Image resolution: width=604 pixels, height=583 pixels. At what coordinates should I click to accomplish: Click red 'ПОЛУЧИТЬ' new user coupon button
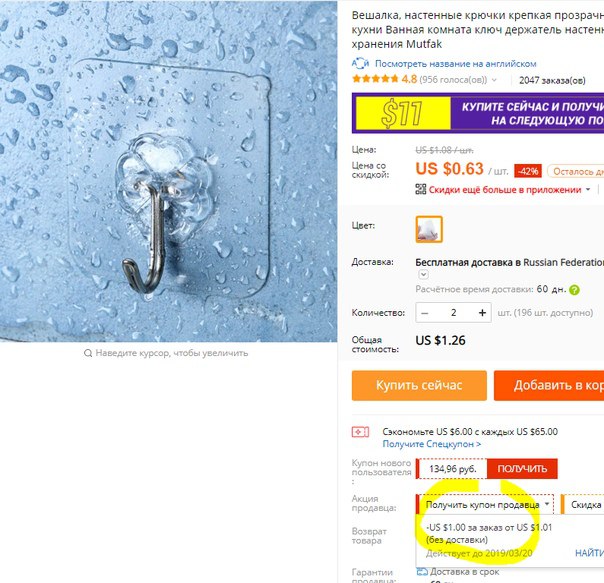522,469
